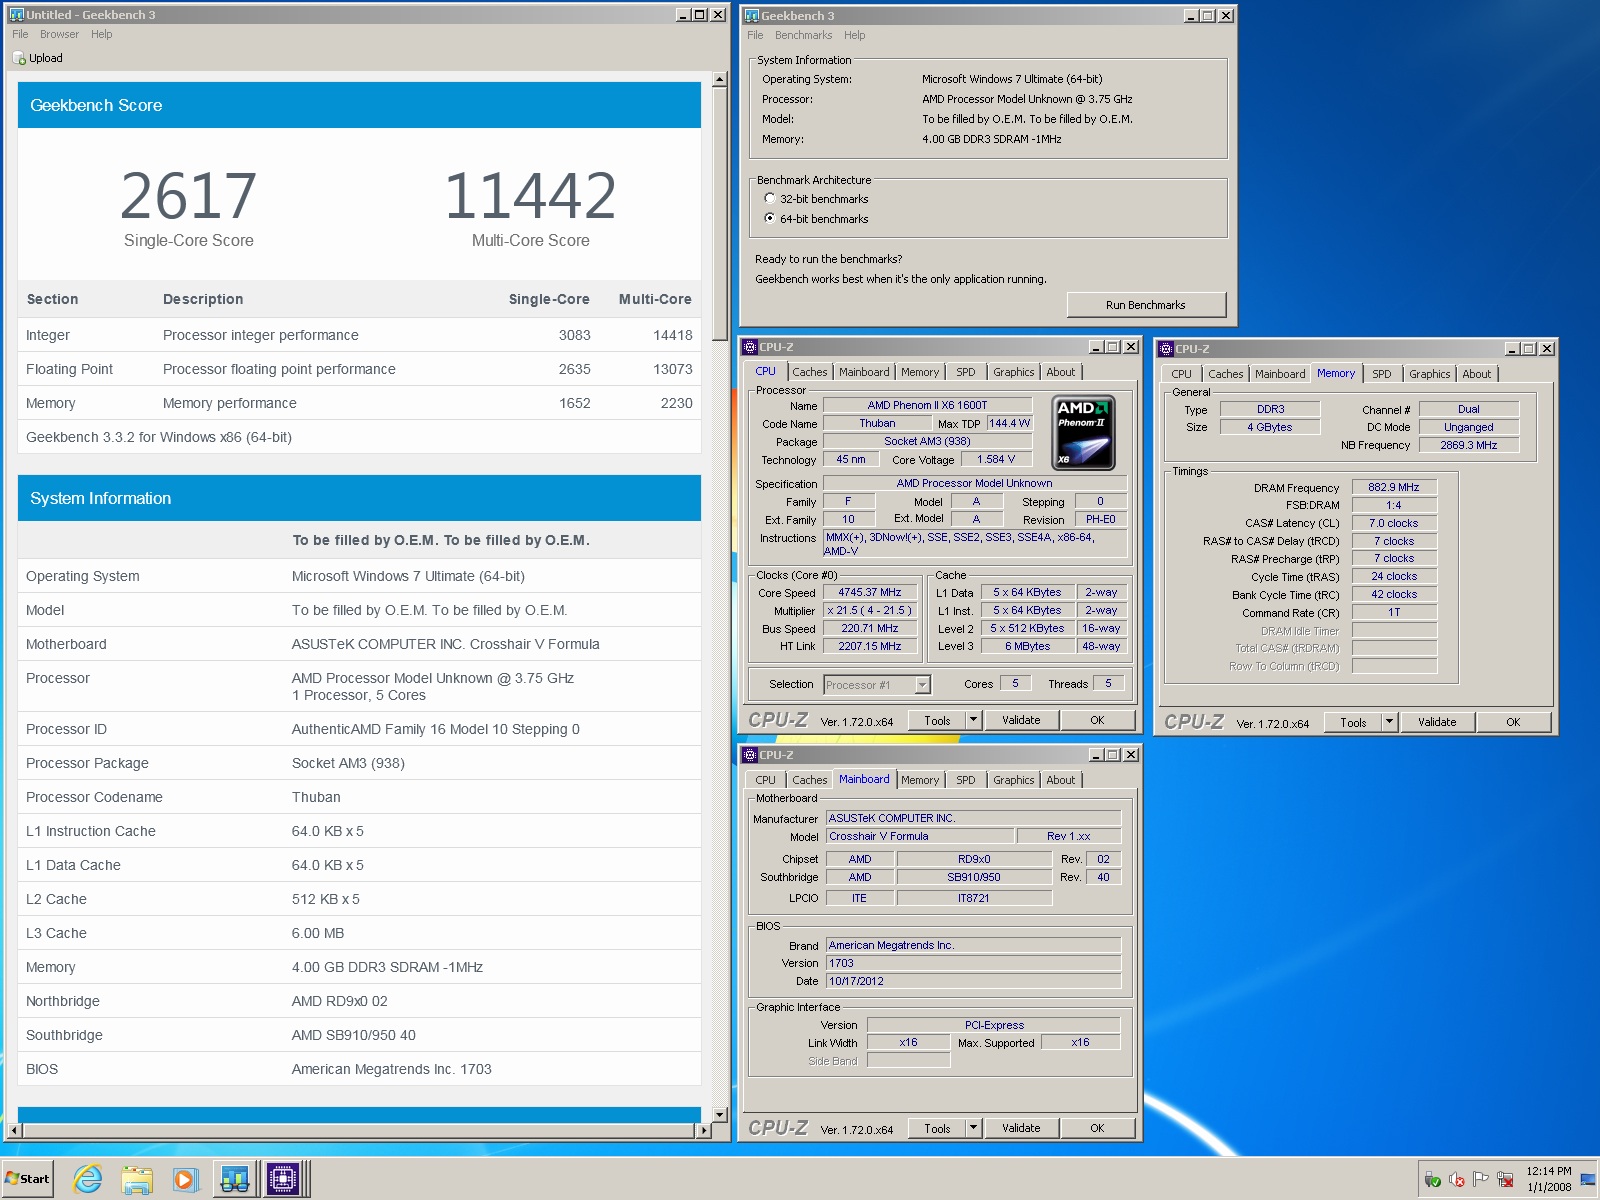Click the Memory performance multi-core value 2230

676,403
